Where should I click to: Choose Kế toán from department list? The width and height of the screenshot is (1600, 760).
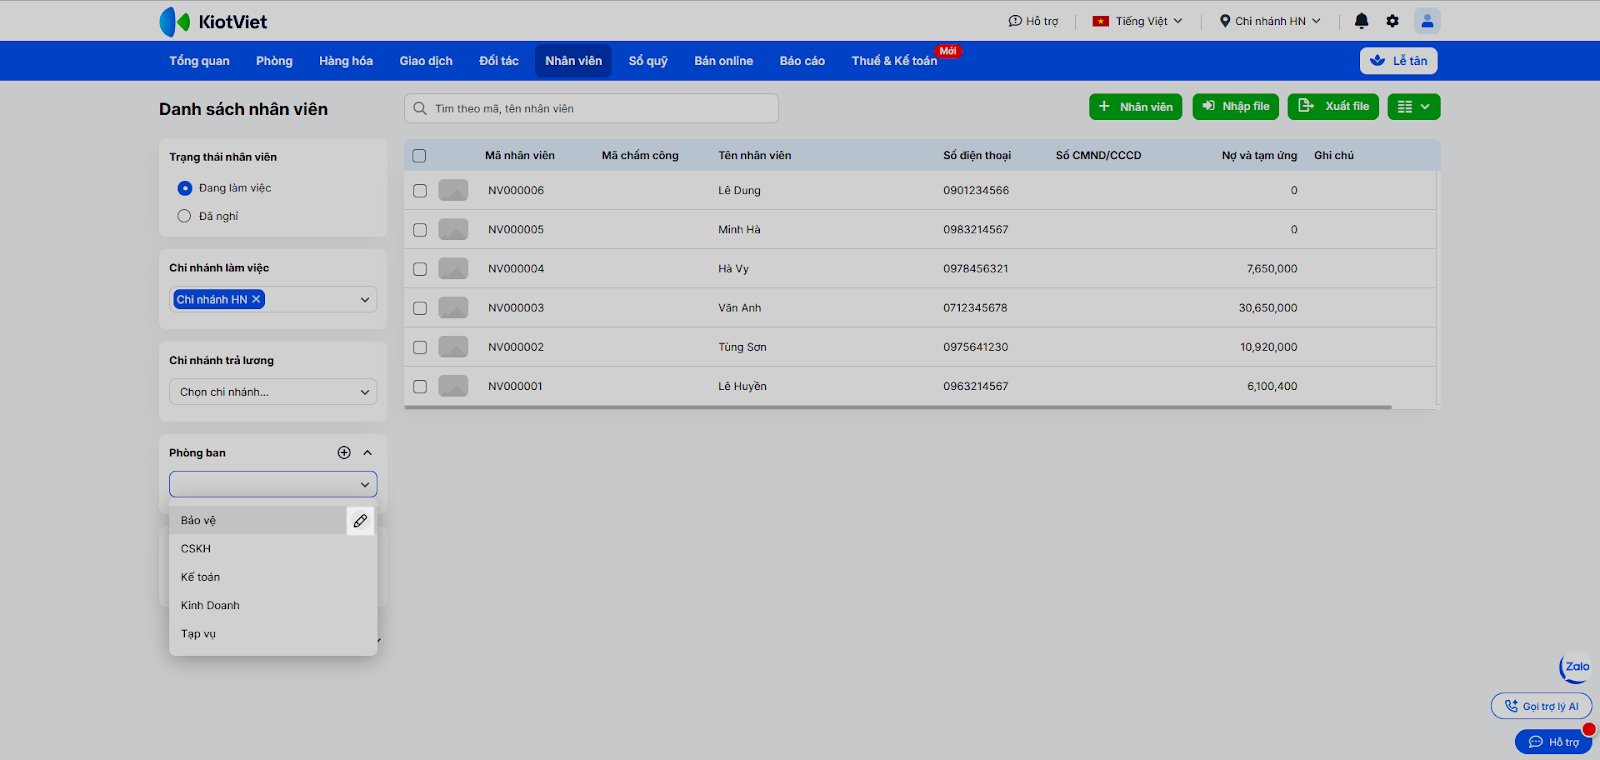pyautogui.click(x=273, y=577)
